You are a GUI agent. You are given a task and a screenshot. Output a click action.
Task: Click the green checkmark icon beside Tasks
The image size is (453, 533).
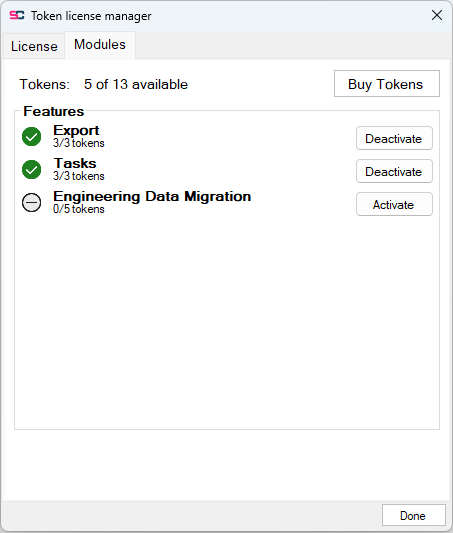(x=32, y=170)
